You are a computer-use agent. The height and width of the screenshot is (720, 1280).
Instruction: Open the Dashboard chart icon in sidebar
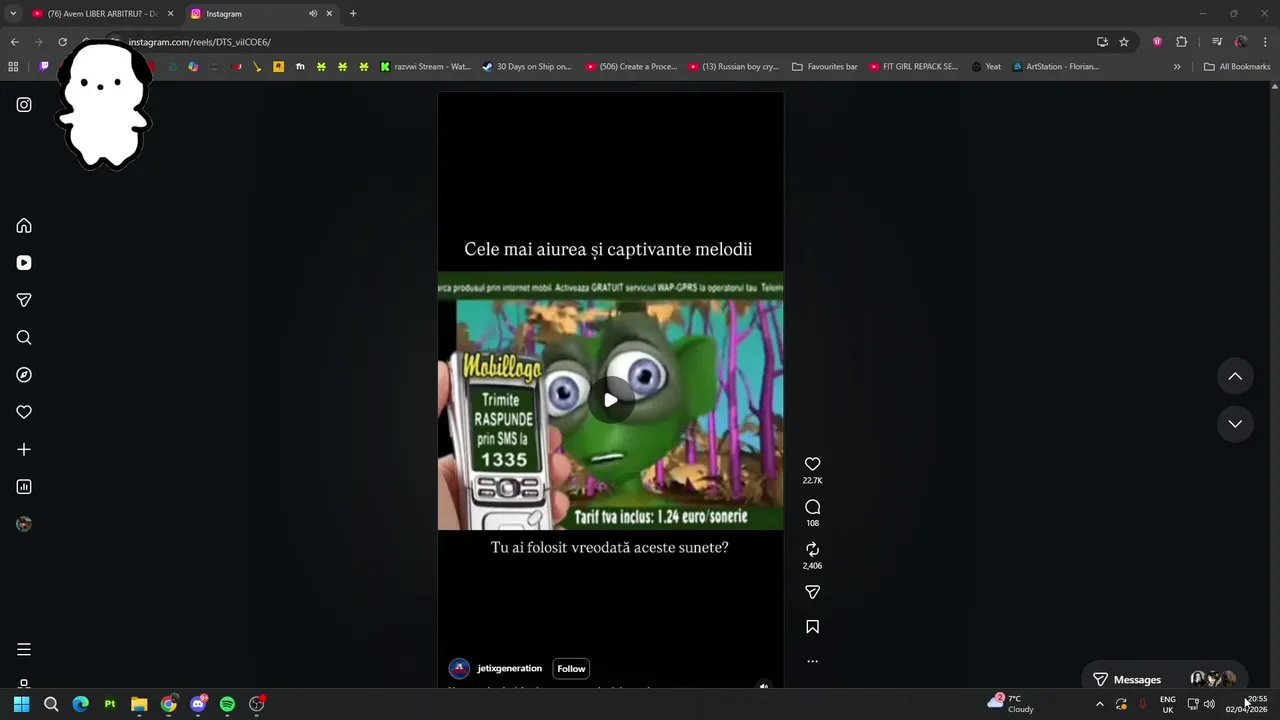24,487
